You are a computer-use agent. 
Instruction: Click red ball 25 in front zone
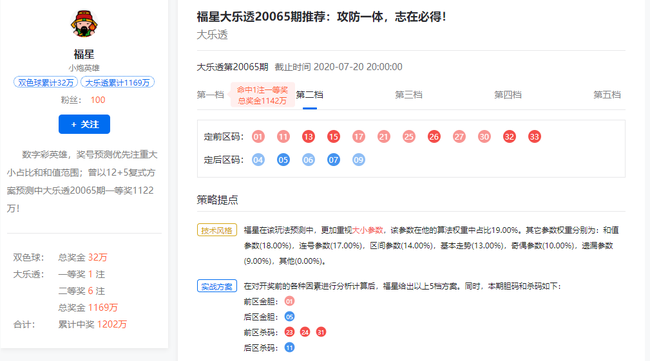coord(409,137)
